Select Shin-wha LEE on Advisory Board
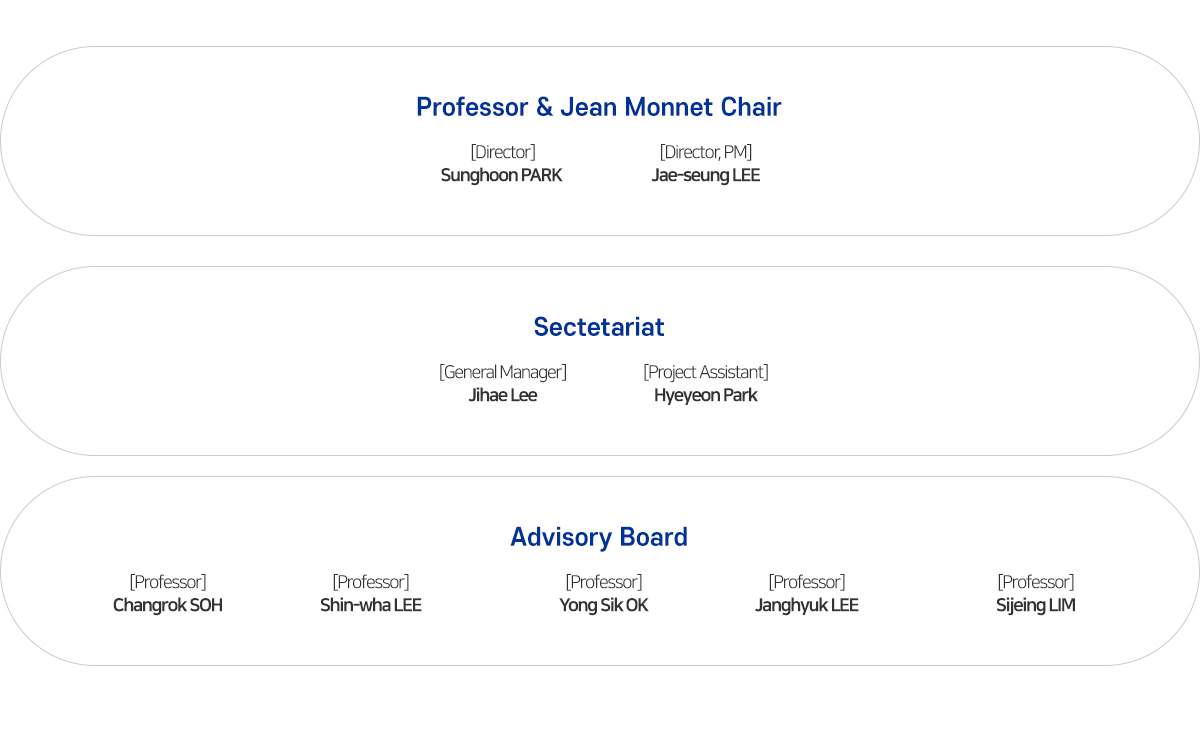The width and height of the screenshot is (1200, 735). point(370,605)
